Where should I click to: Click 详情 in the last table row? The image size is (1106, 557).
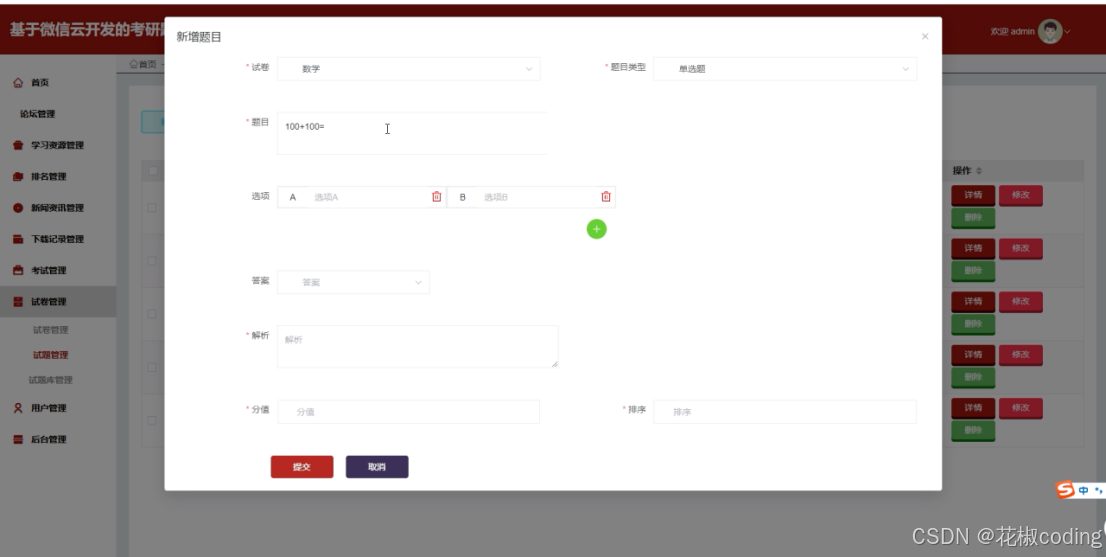click(x=973, y=408)
